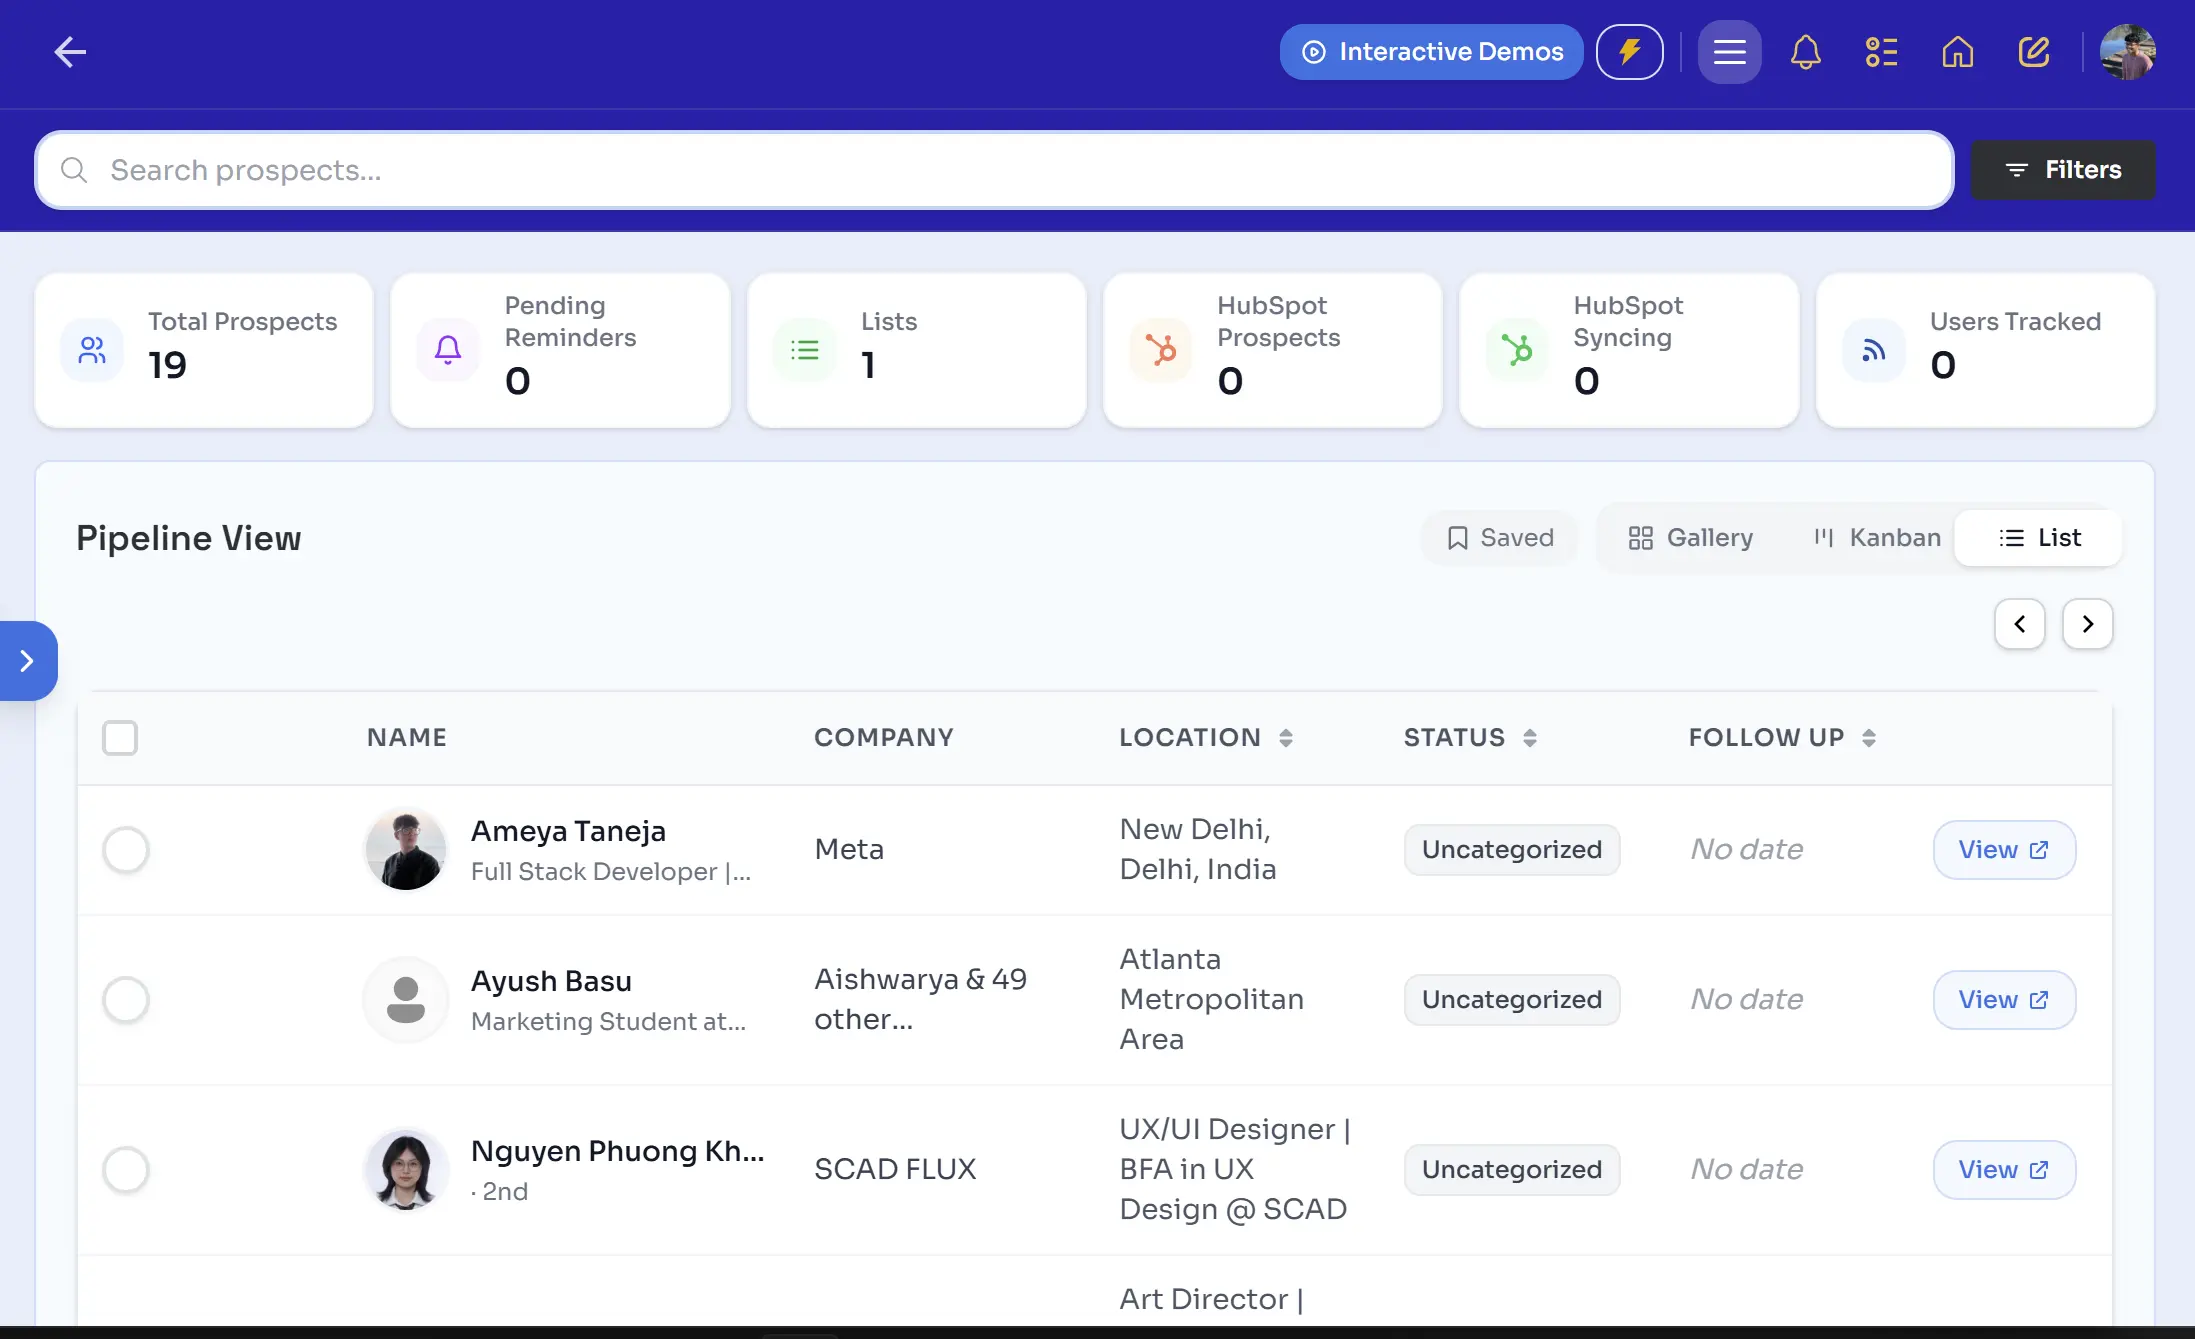Screen dimensions: 2195x1339
Task: Click the compose/edit icon in the header
Action: click(2034, 52)
